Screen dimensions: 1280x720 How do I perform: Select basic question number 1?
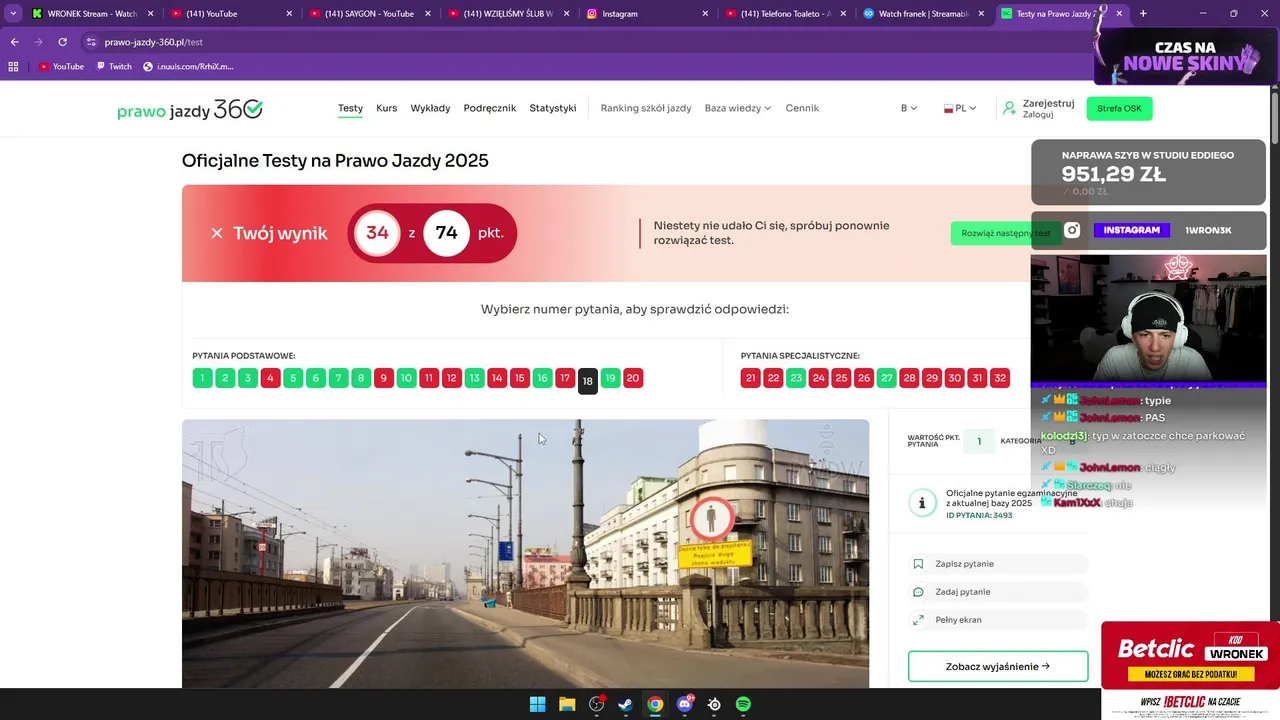pos(202,378)
